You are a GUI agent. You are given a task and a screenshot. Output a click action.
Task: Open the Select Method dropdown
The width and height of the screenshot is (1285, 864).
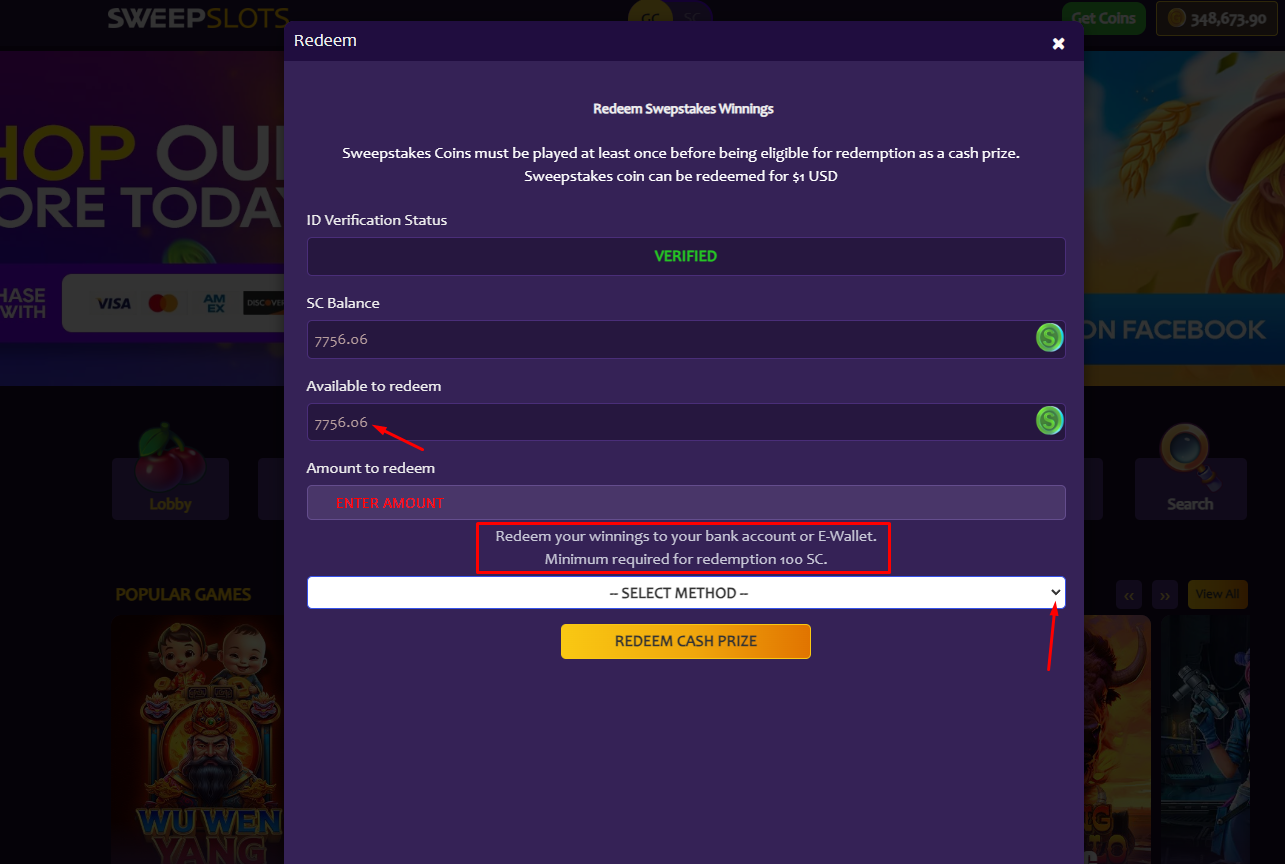(x=686, y=593)
